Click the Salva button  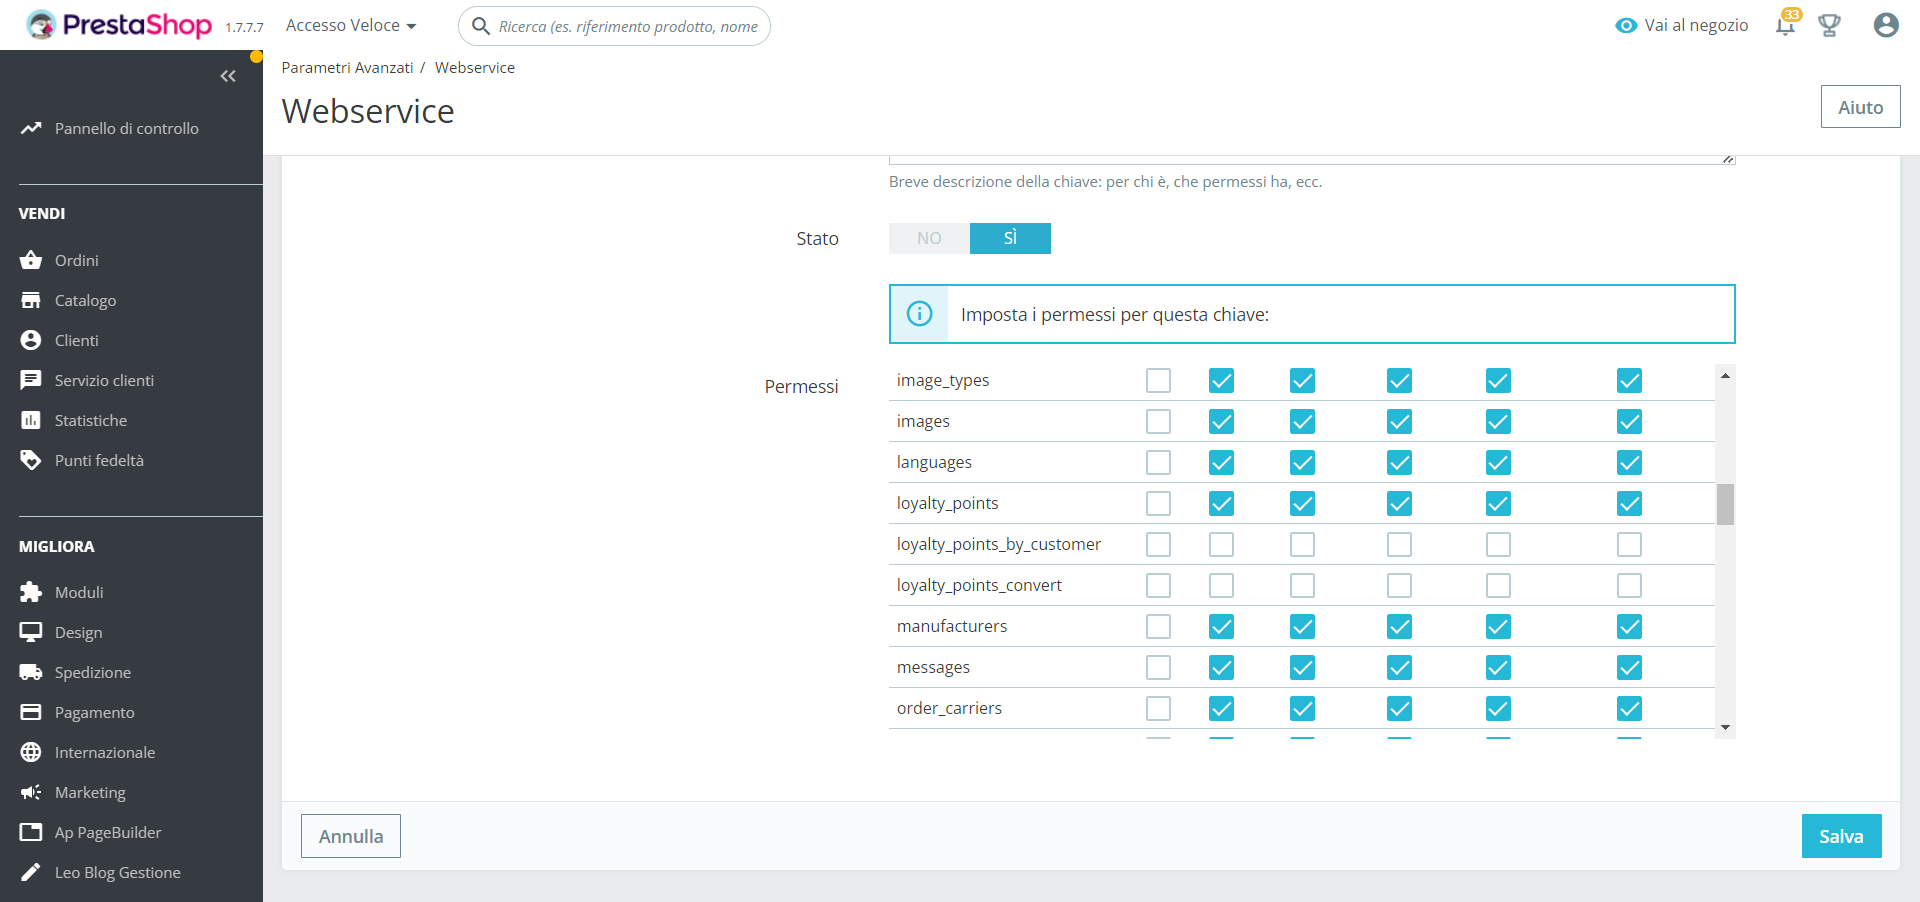coord(1841,836)
